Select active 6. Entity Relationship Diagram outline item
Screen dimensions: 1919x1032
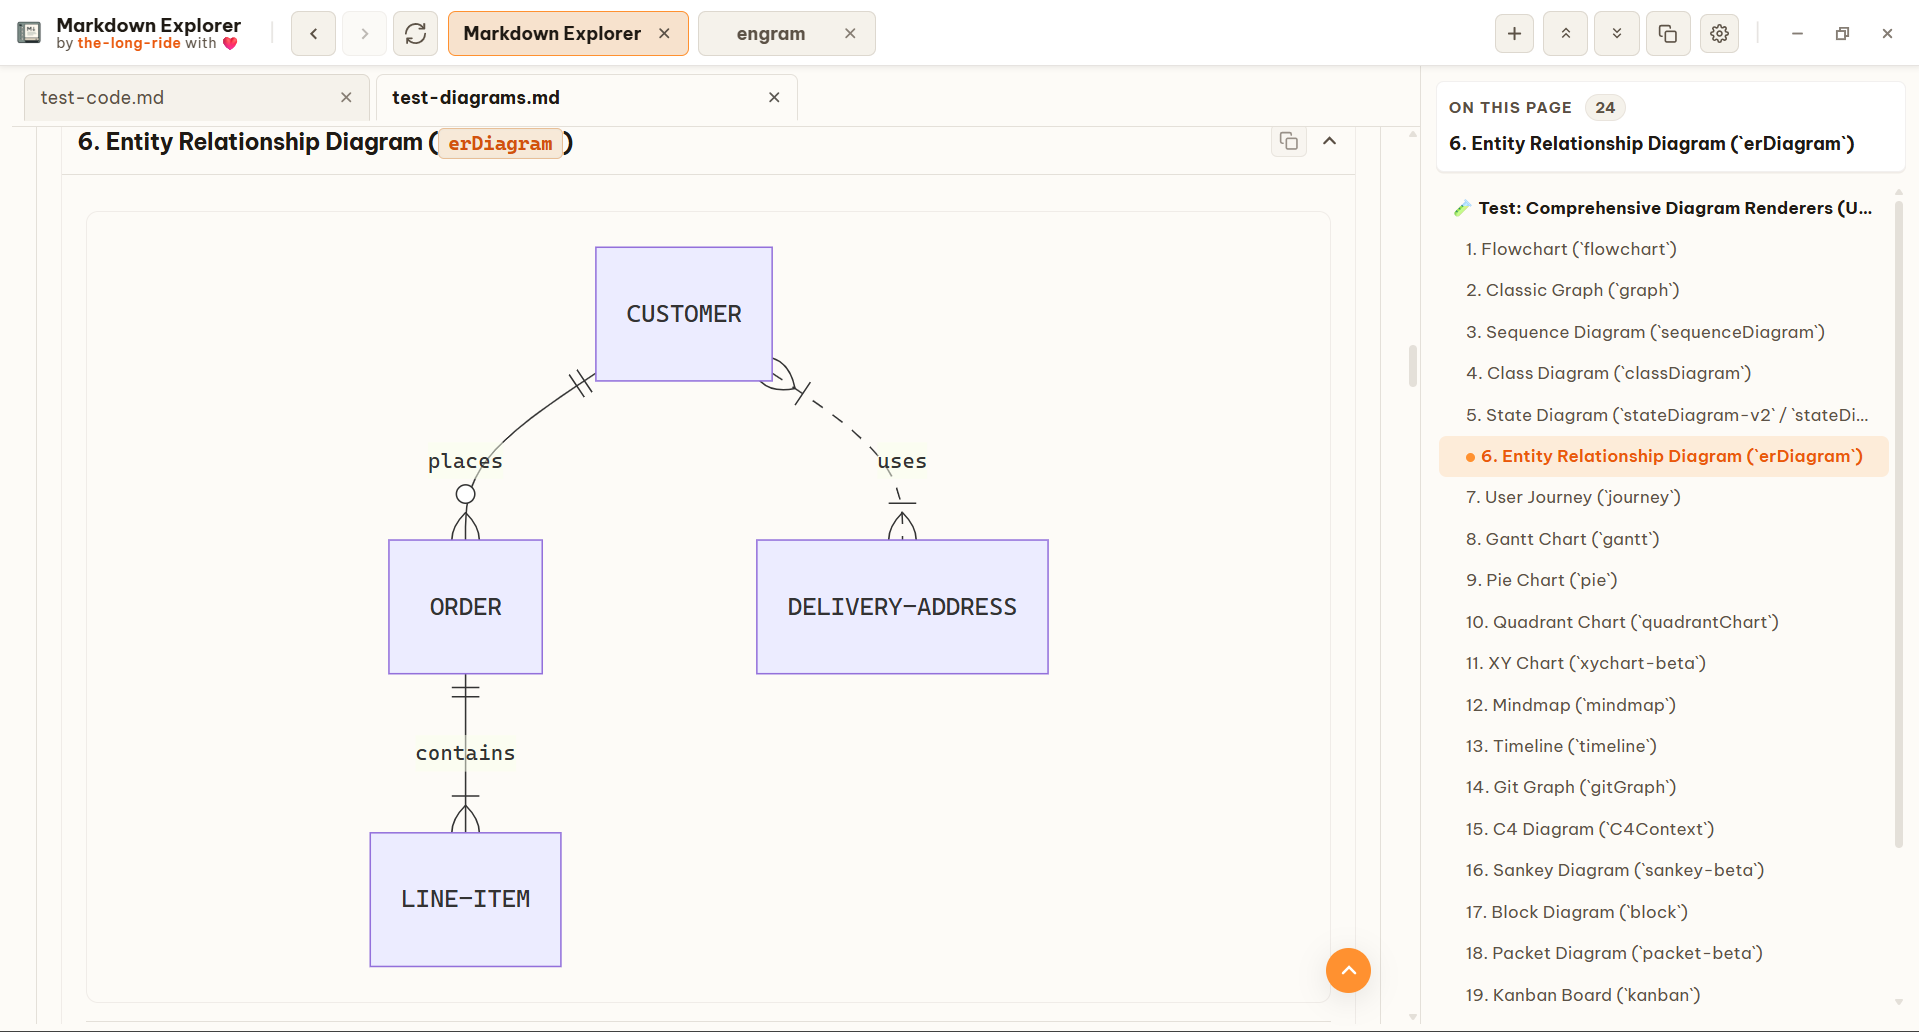tap(1663, 456)
